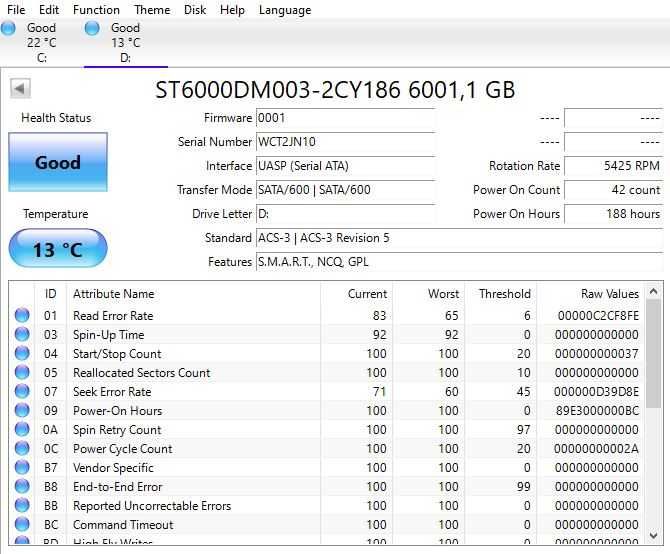Open the Function menu
The image size is (670, 554).
coord(96,9)
